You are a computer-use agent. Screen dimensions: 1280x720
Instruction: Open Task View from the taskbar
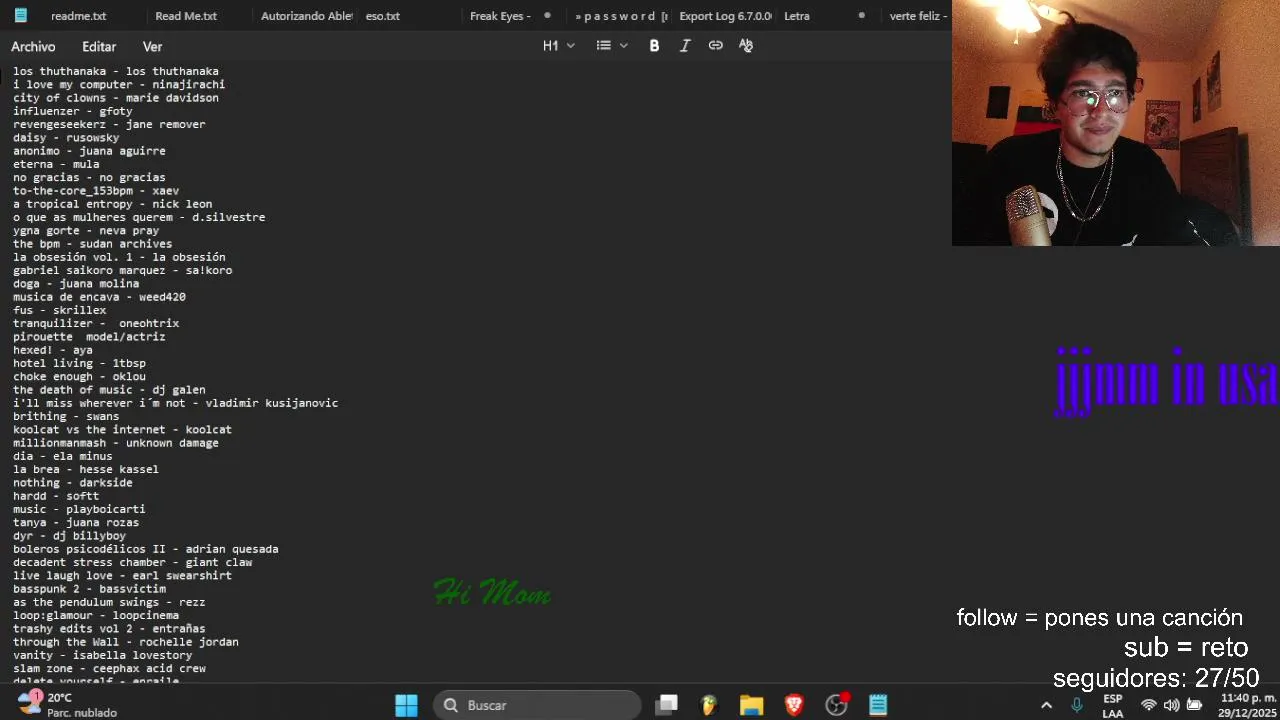coord(667,705)
